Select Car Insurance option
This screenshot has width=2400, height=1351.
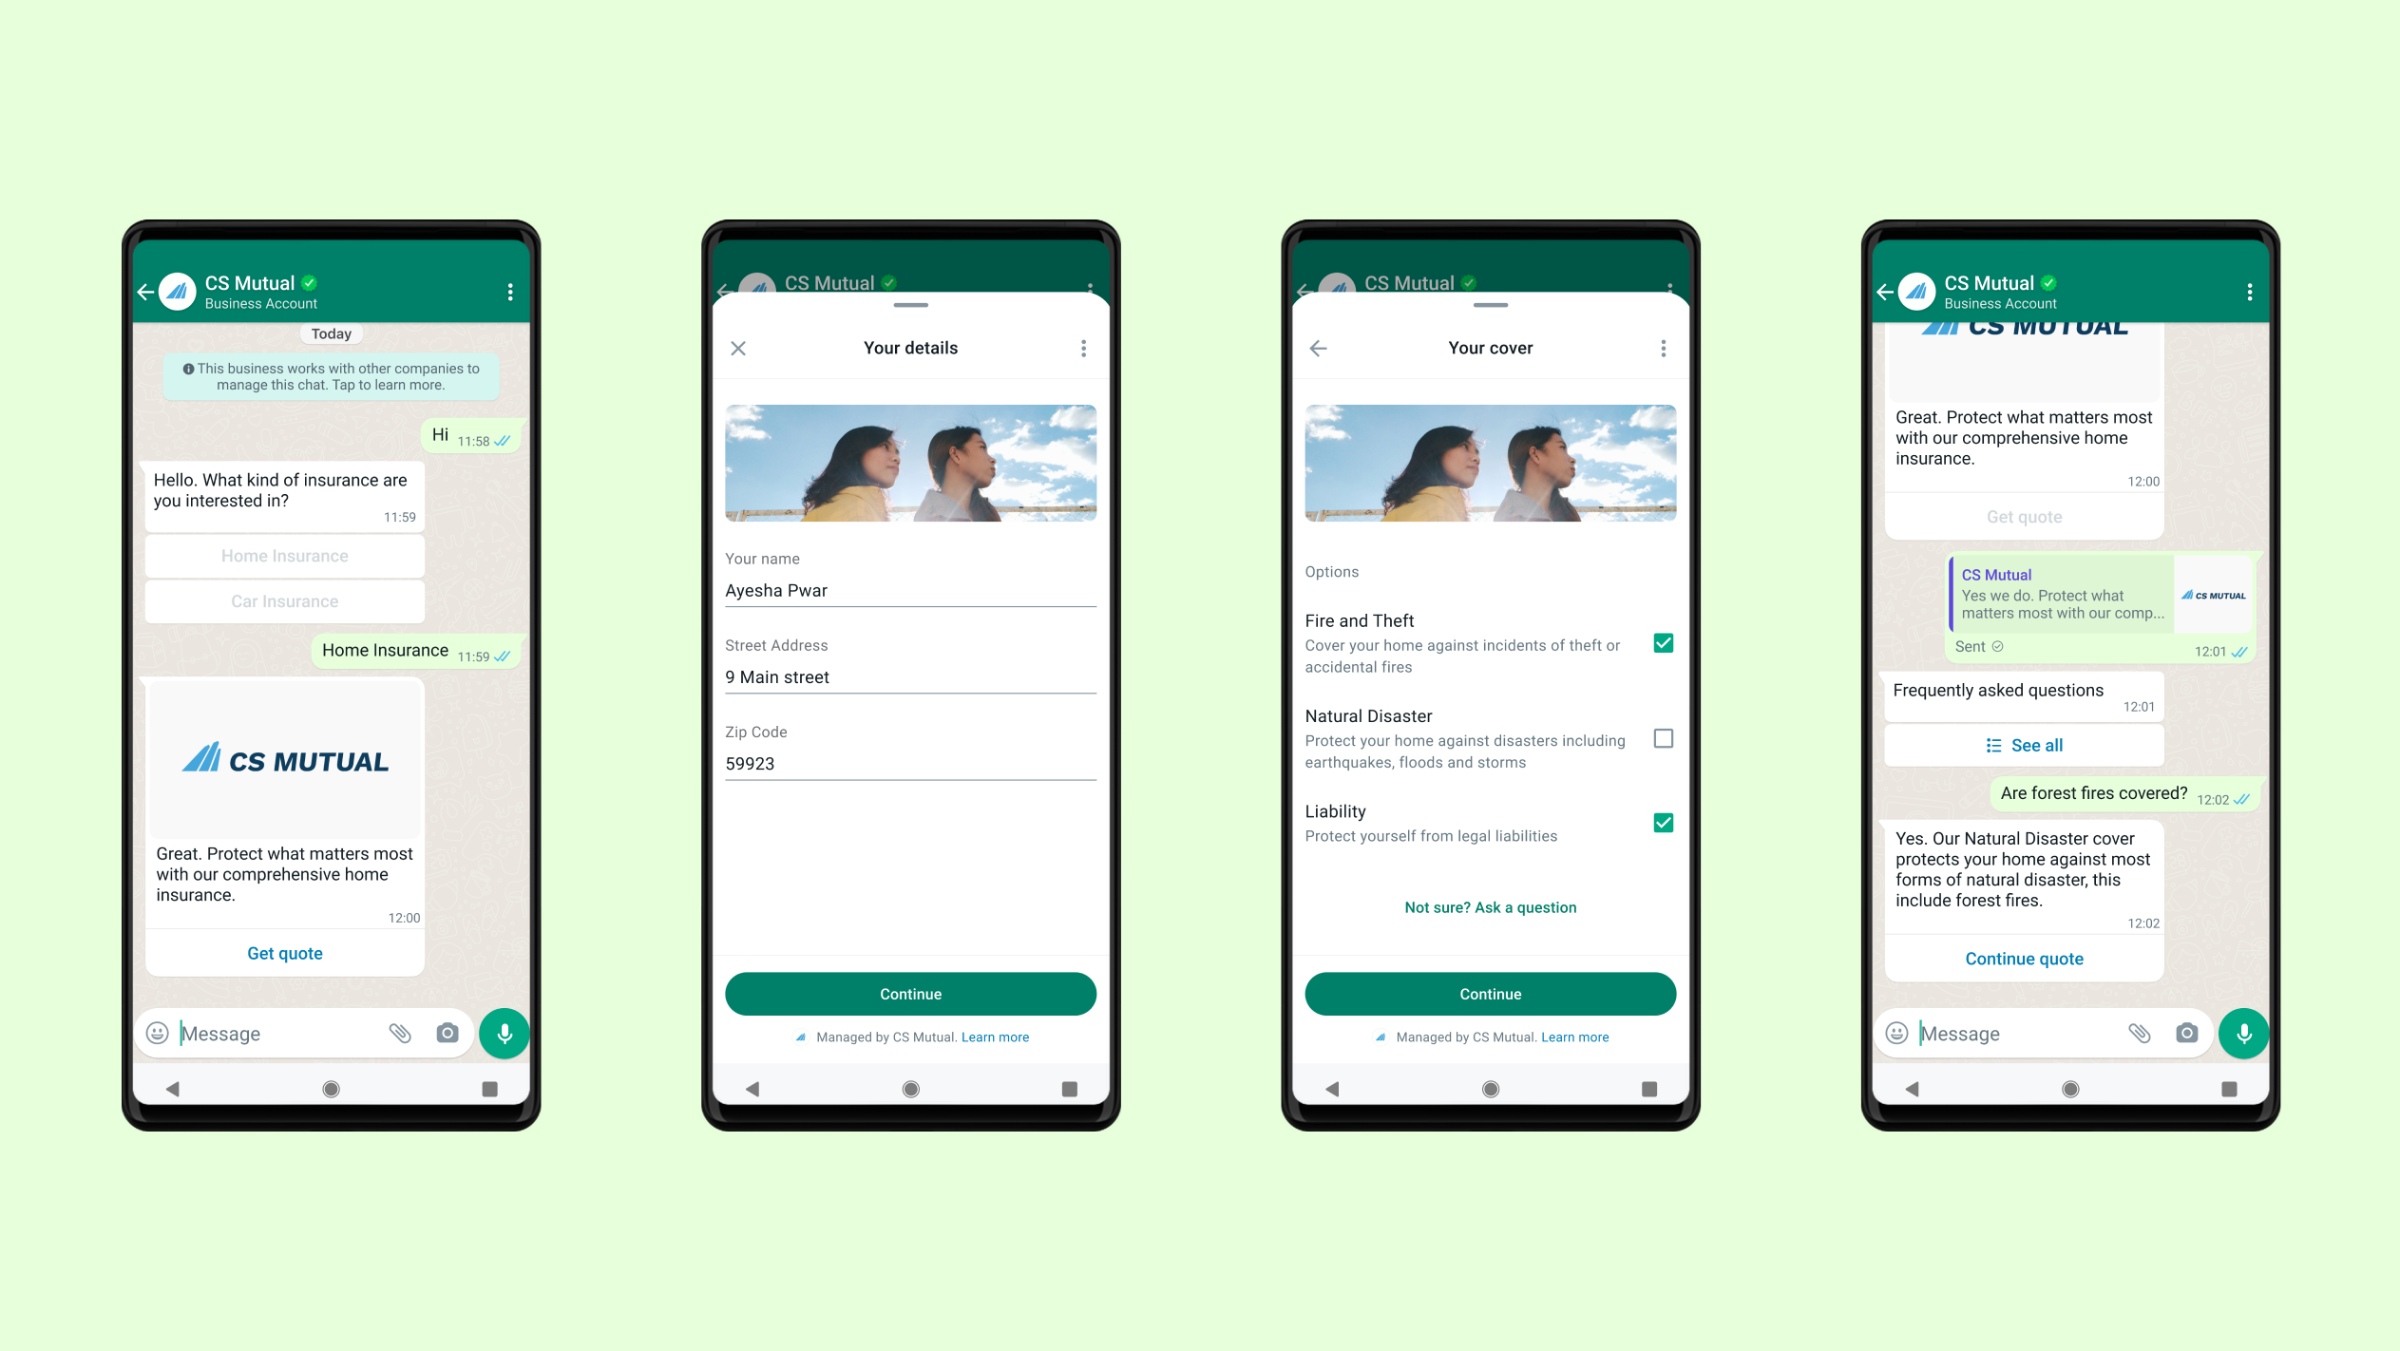tap(284, 600)
